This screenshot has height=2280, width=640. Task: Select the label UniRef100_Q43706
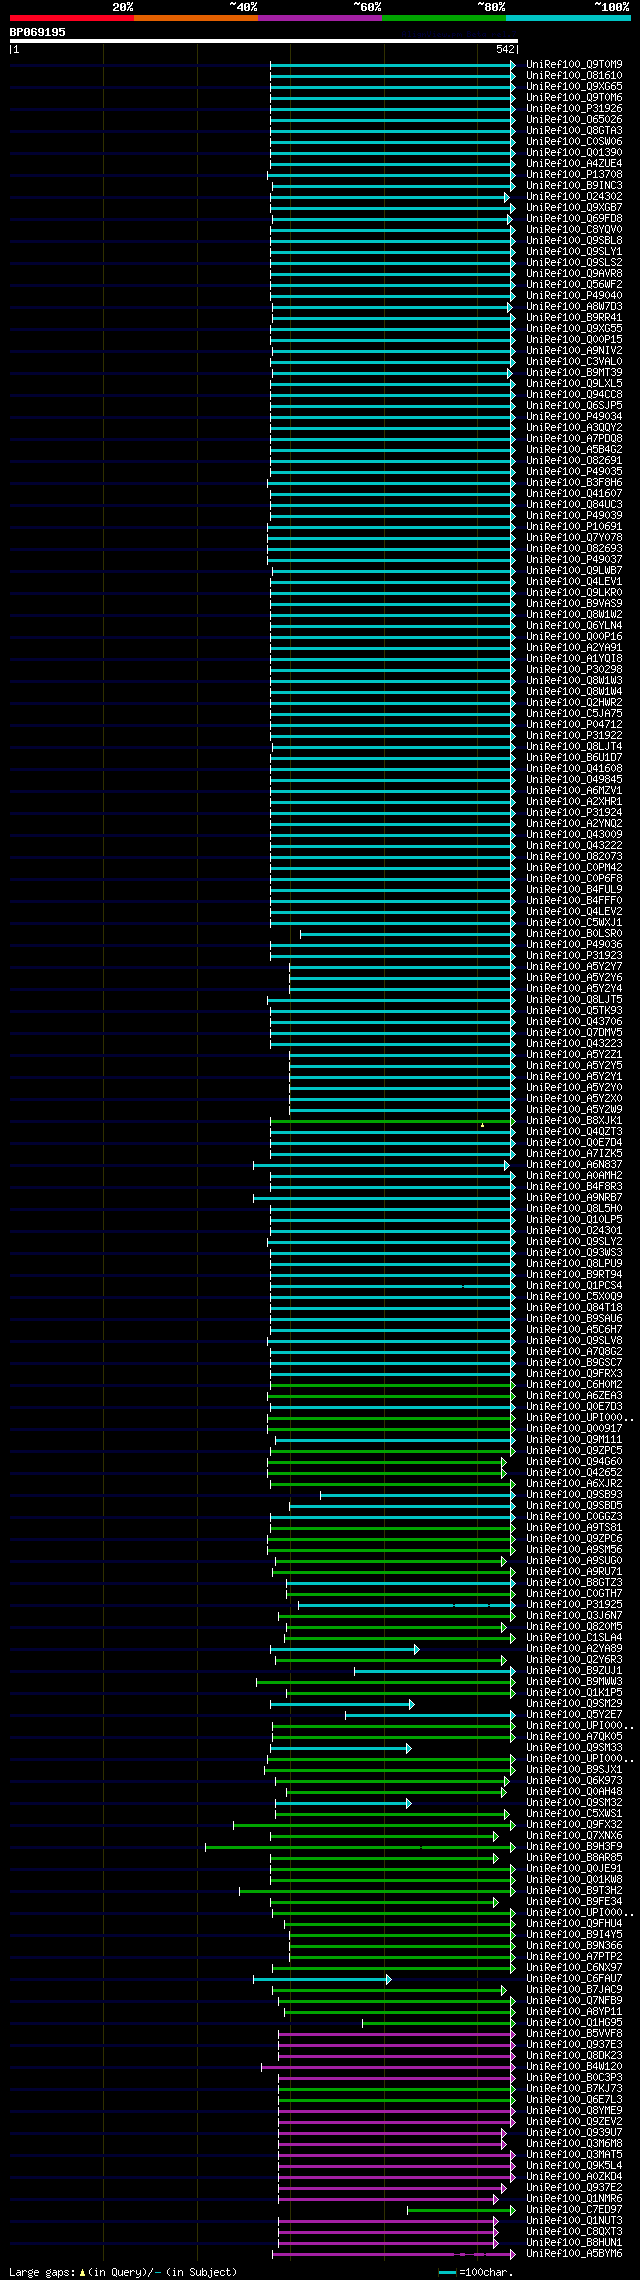coord(574,1022)
